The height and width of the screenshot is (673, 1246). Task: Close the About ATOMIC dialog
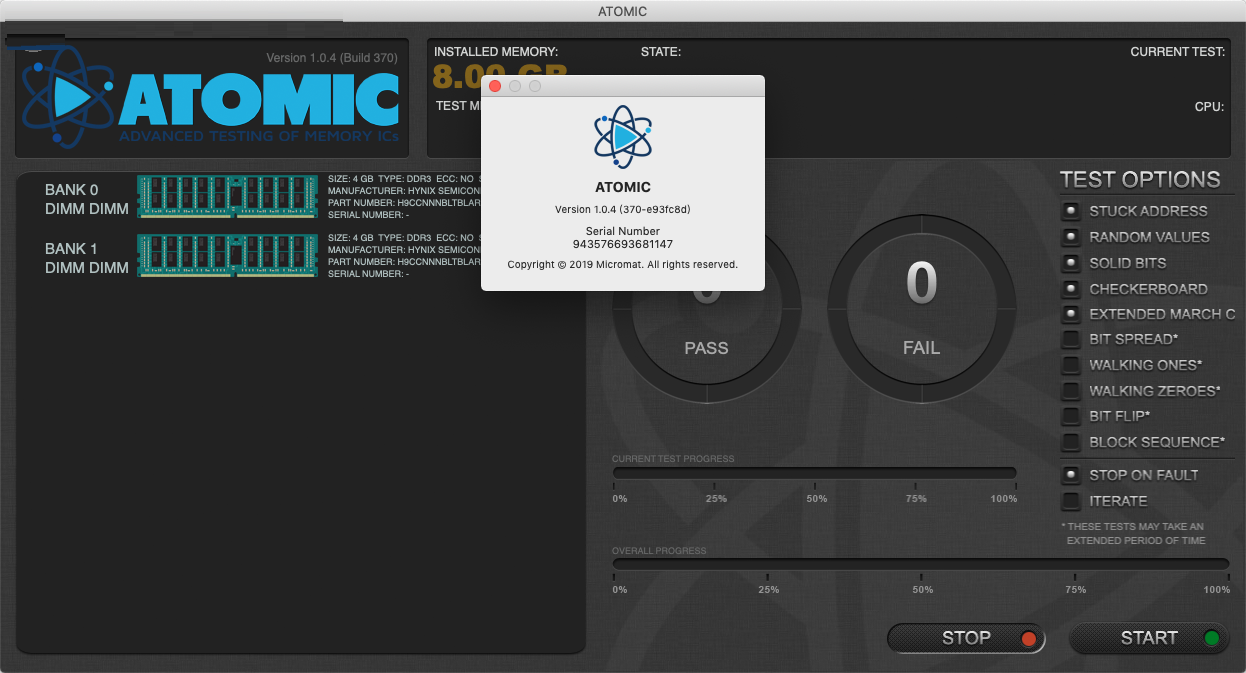click(495, 86)
